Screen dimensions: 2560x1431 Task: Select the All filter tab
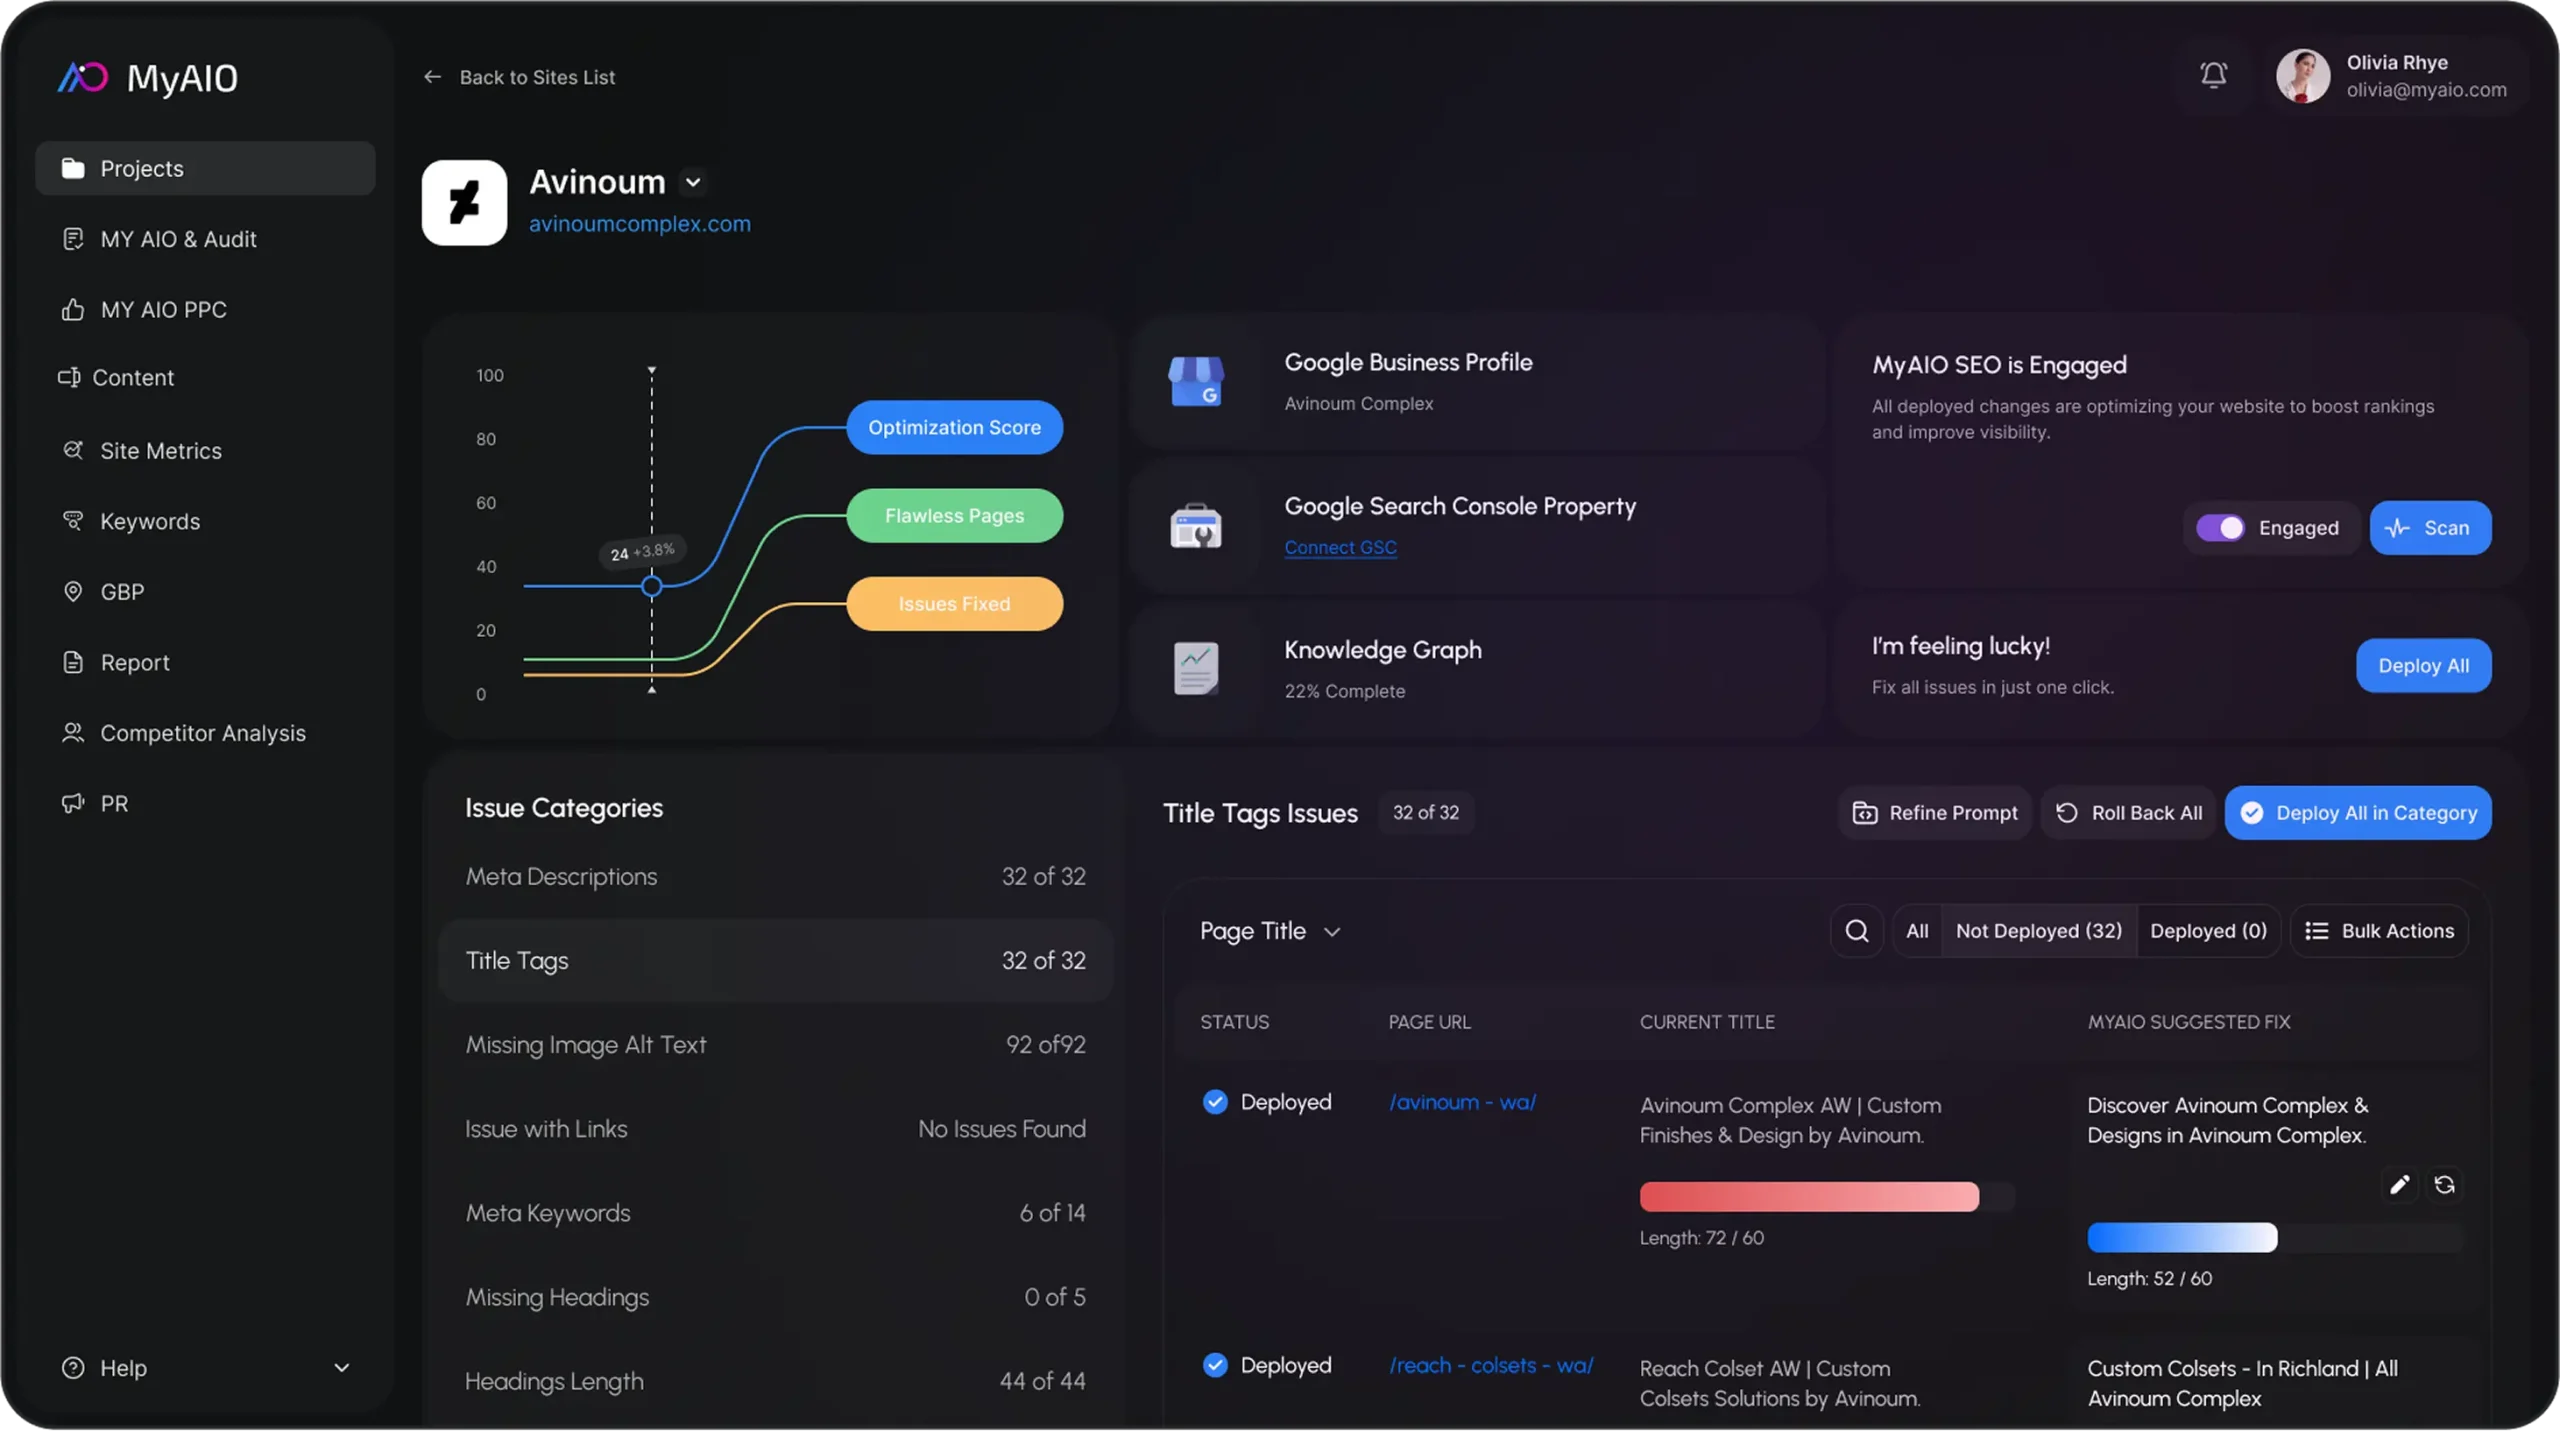(x=1916, y=931)
